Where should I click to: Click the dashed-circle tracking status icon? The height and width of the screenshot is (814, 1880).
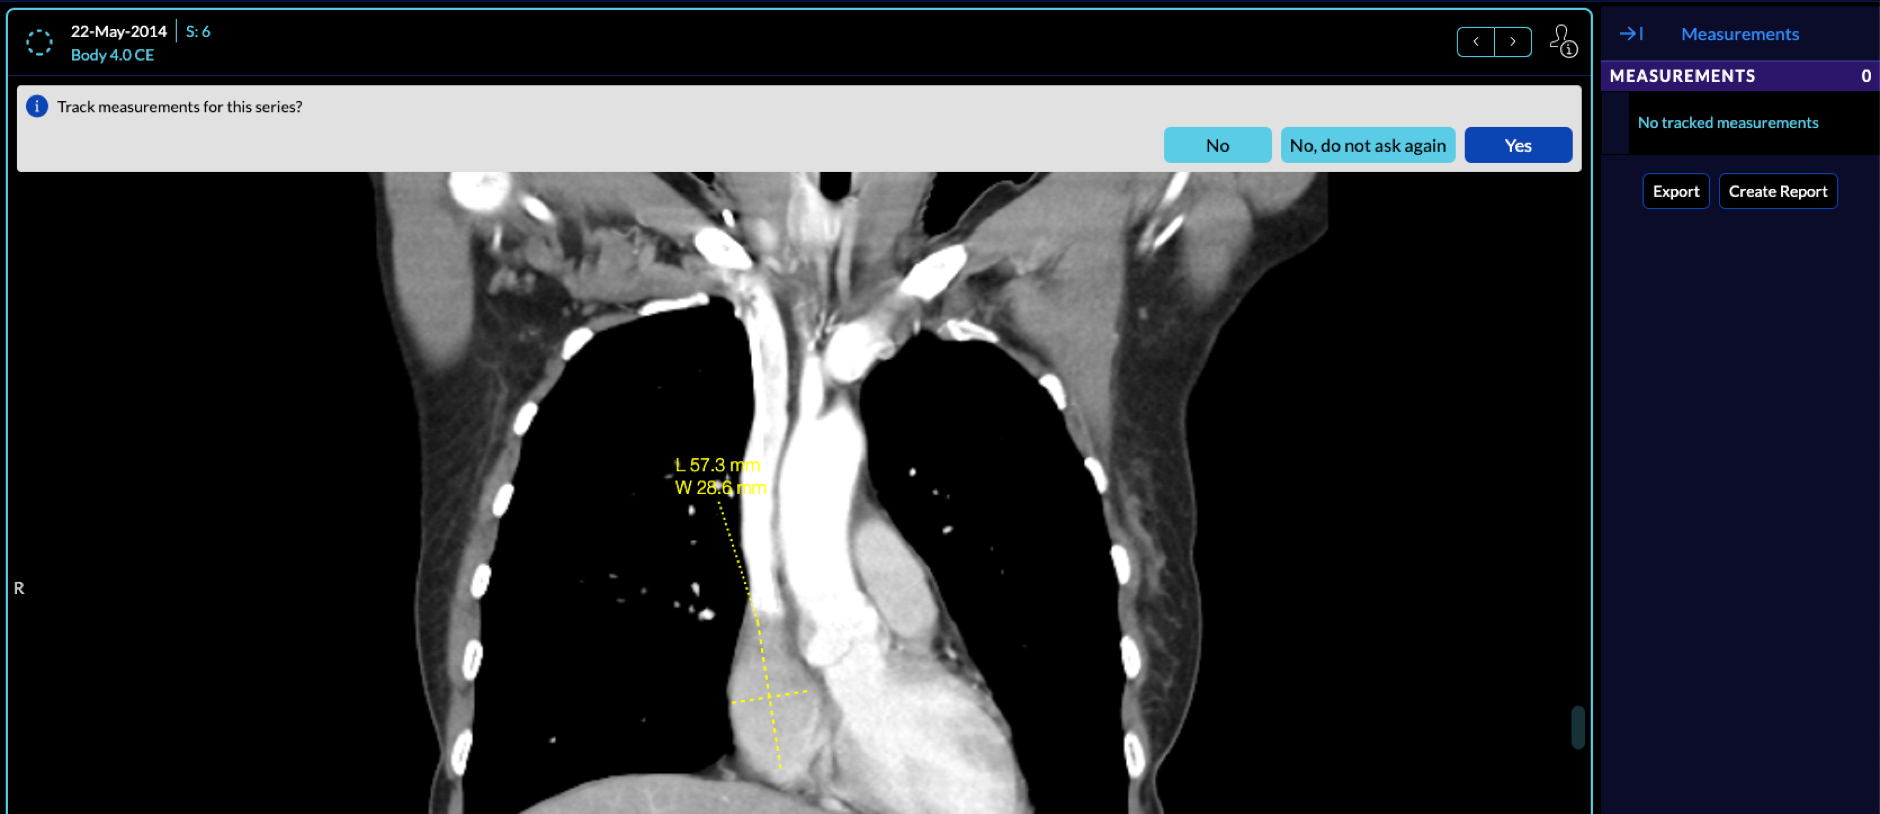point(39,42)
